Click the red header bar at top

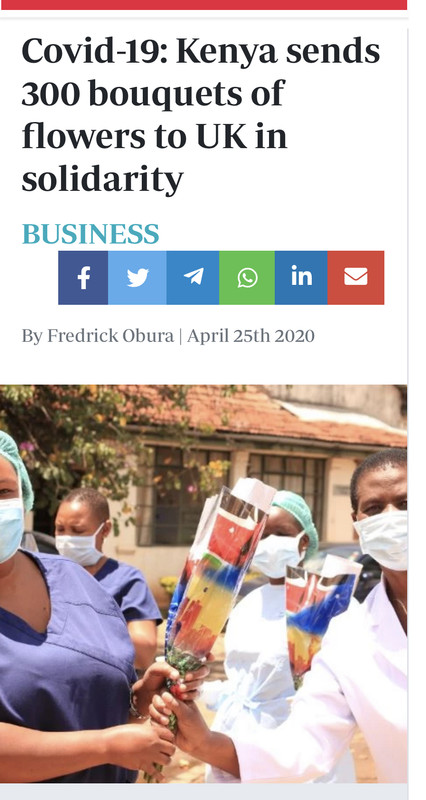(x=204, y=5)
